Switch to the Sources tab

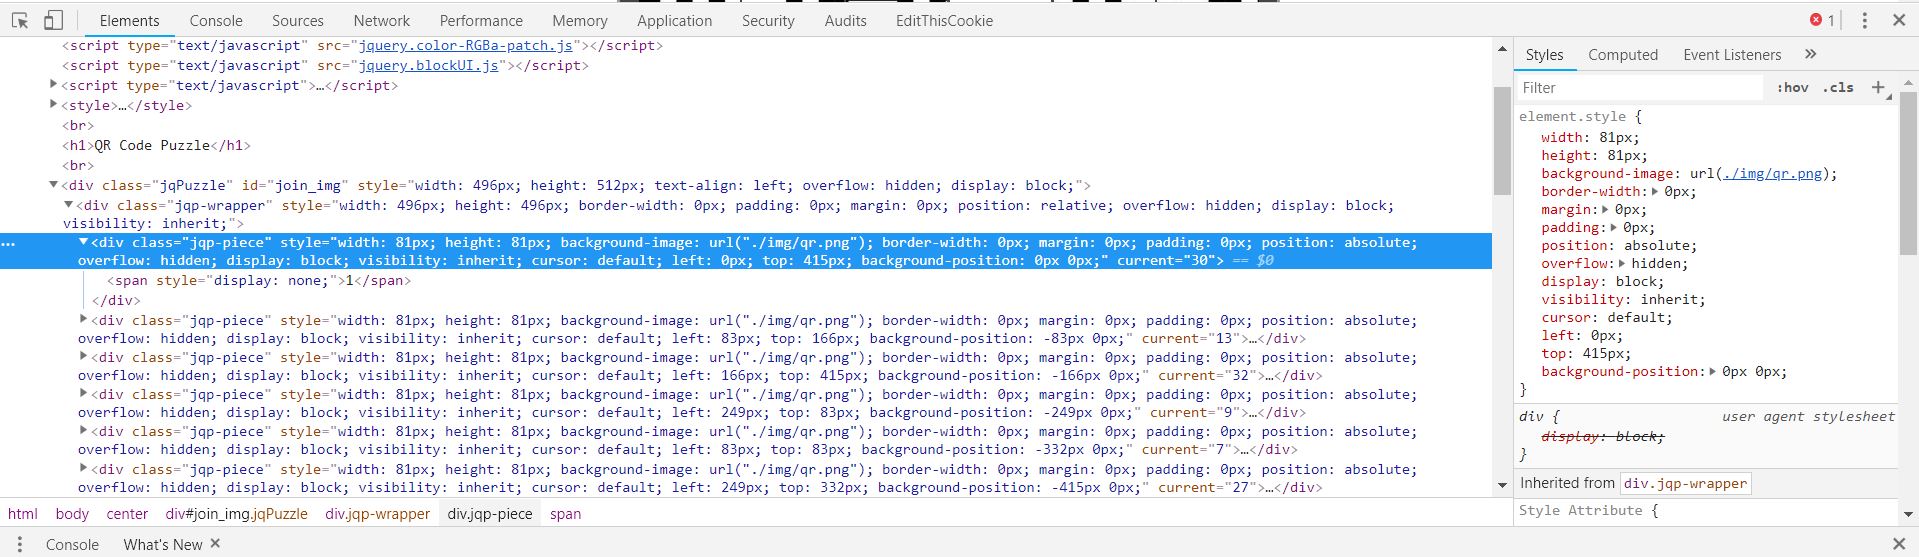pyautogui.click(x=298, y=20)
